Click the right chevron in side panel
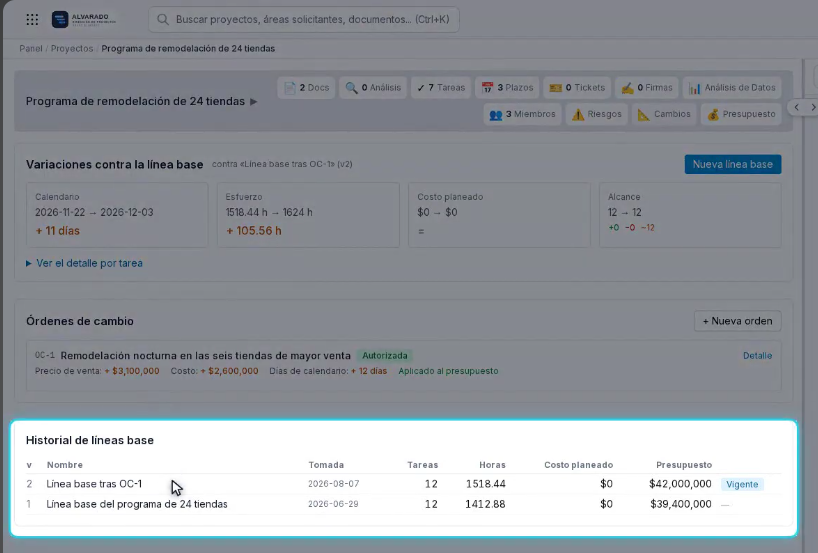Image resolution: width=818 pixels, height=553 pixels. point(813,107)
